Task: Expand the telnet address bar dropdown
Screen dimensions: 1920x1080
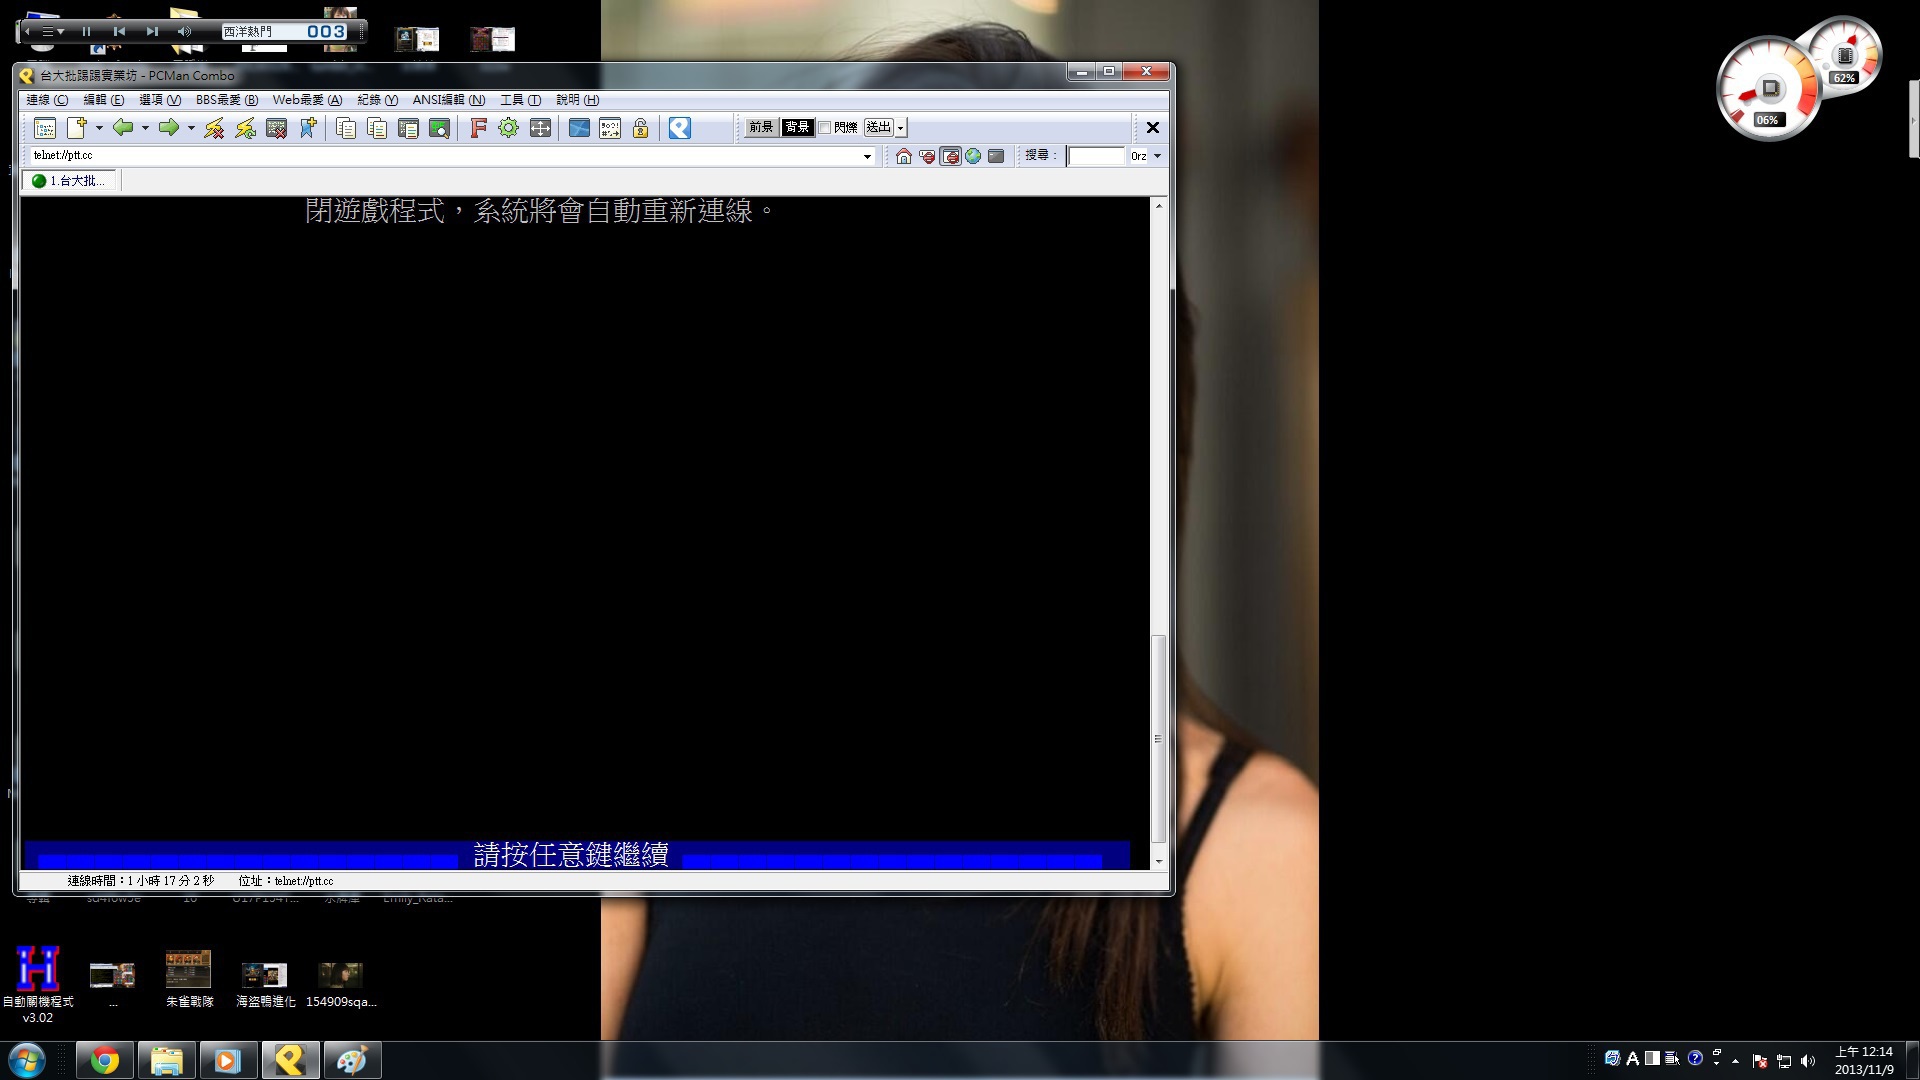Action: click(867, 156)
